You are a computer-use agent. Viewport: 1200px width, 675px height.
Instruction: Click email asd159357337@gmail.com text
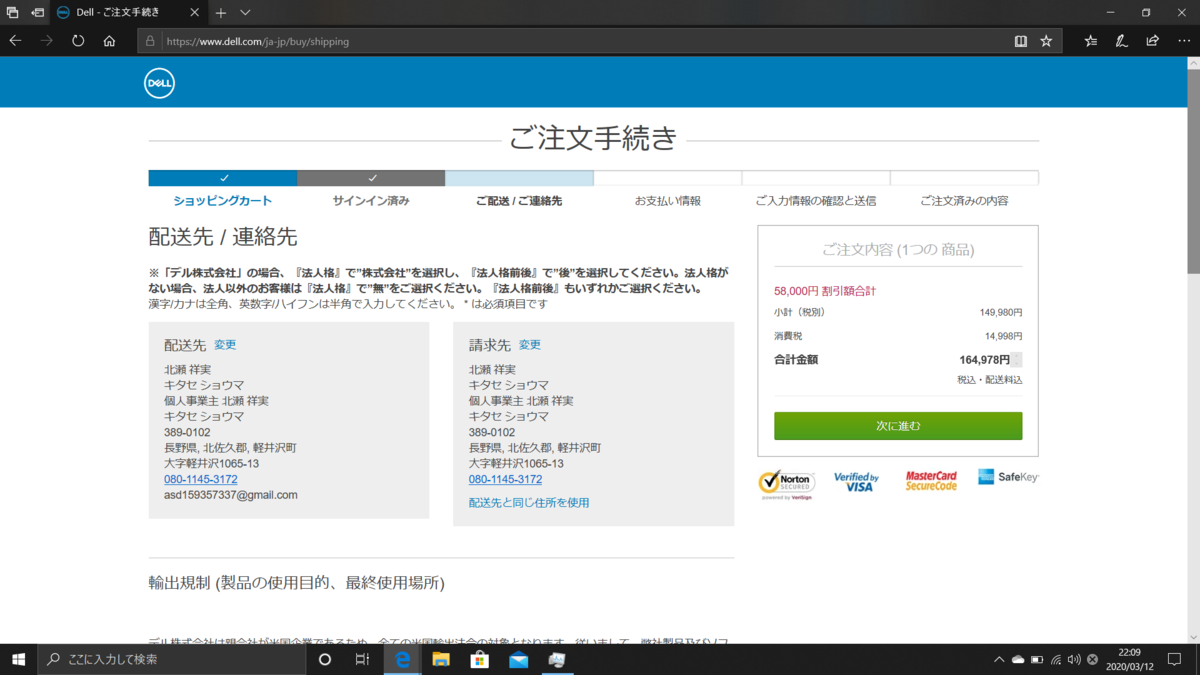pyautogui.click(x=231, y=495)
